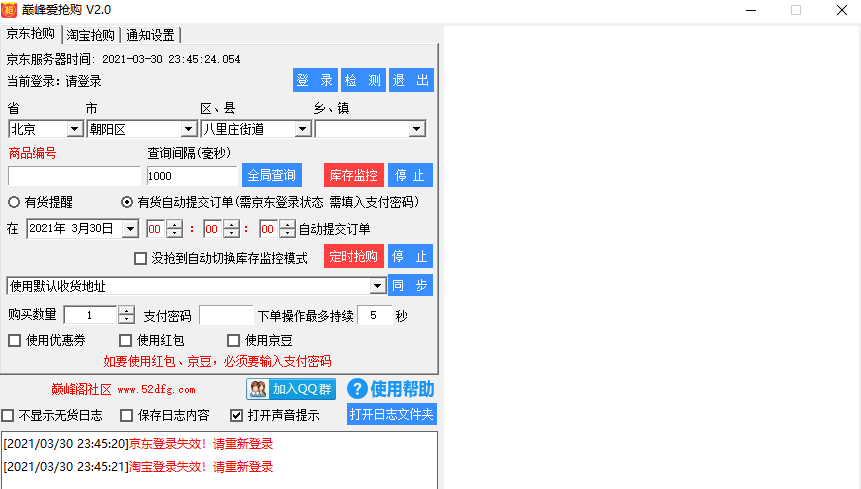Screen dimensions: 861x489
Task: Click the 京东服务器时间 timestamp text
Action: click(171, 59)
